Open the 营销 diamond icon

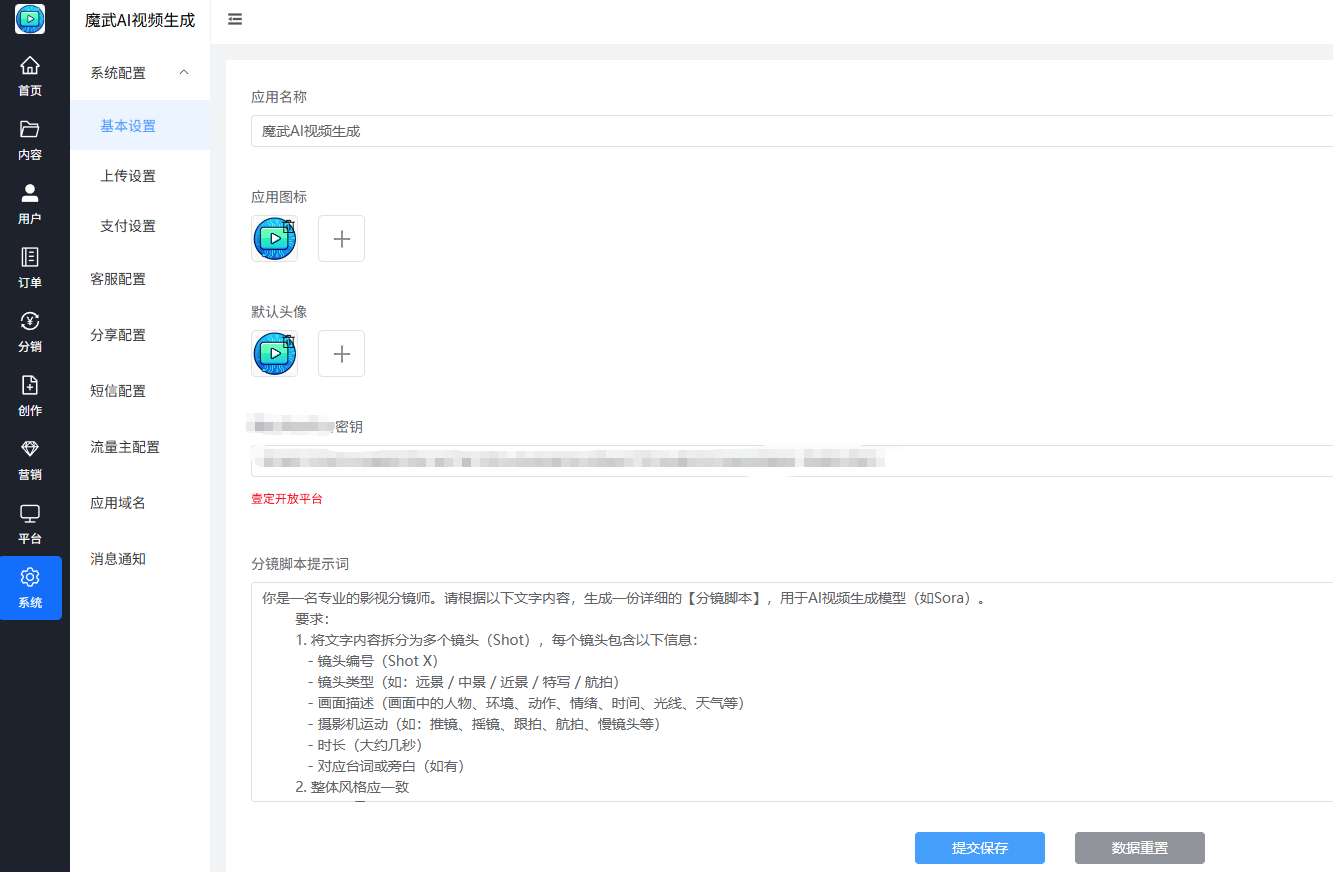[x=30, y=449]
